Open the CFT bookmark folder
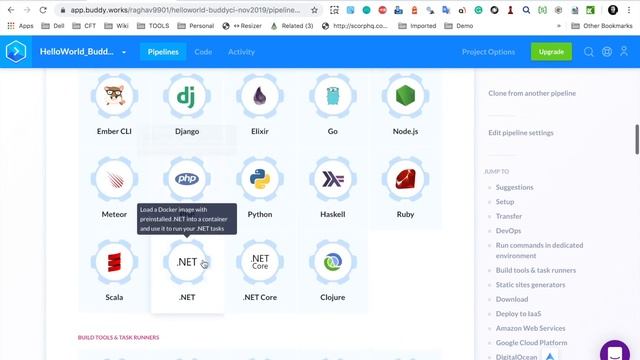640x360 pixels. click(84, 26)
